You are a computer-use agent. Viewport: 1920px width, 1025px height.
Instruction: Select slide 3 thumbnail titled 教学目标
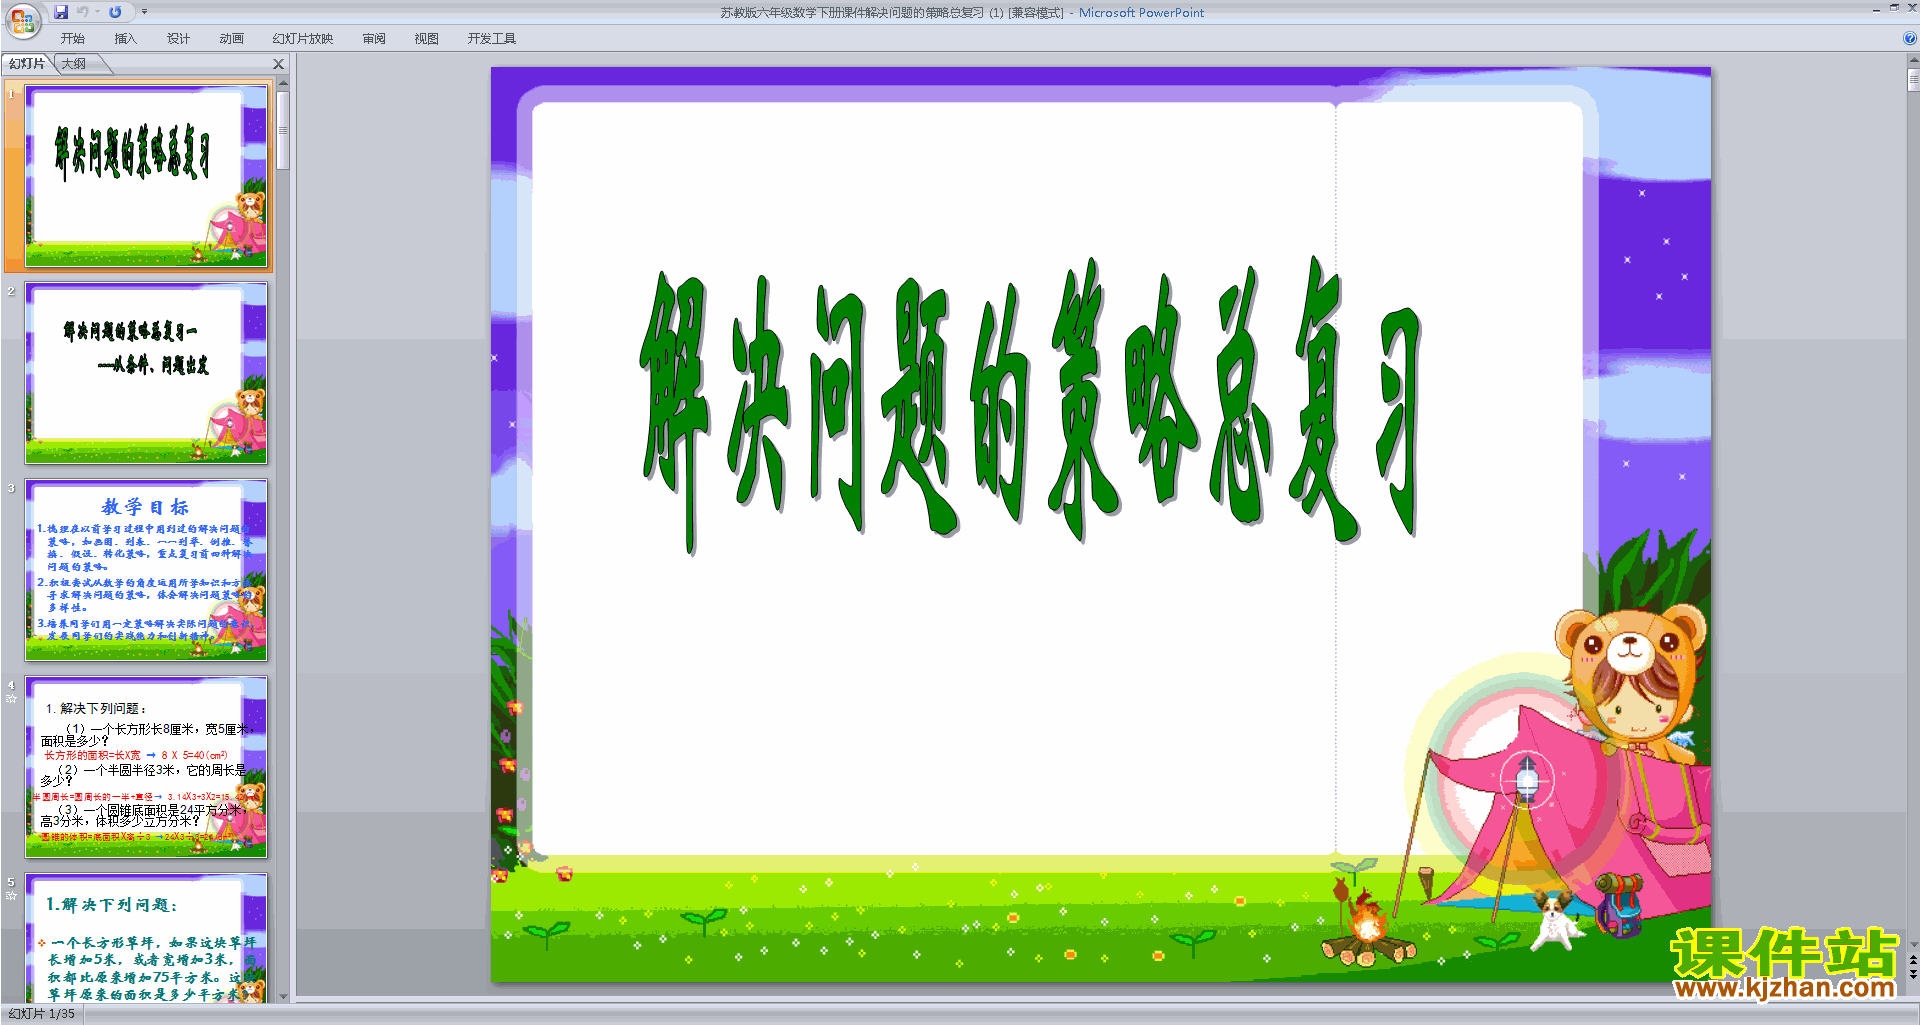(x=146, y=570)
